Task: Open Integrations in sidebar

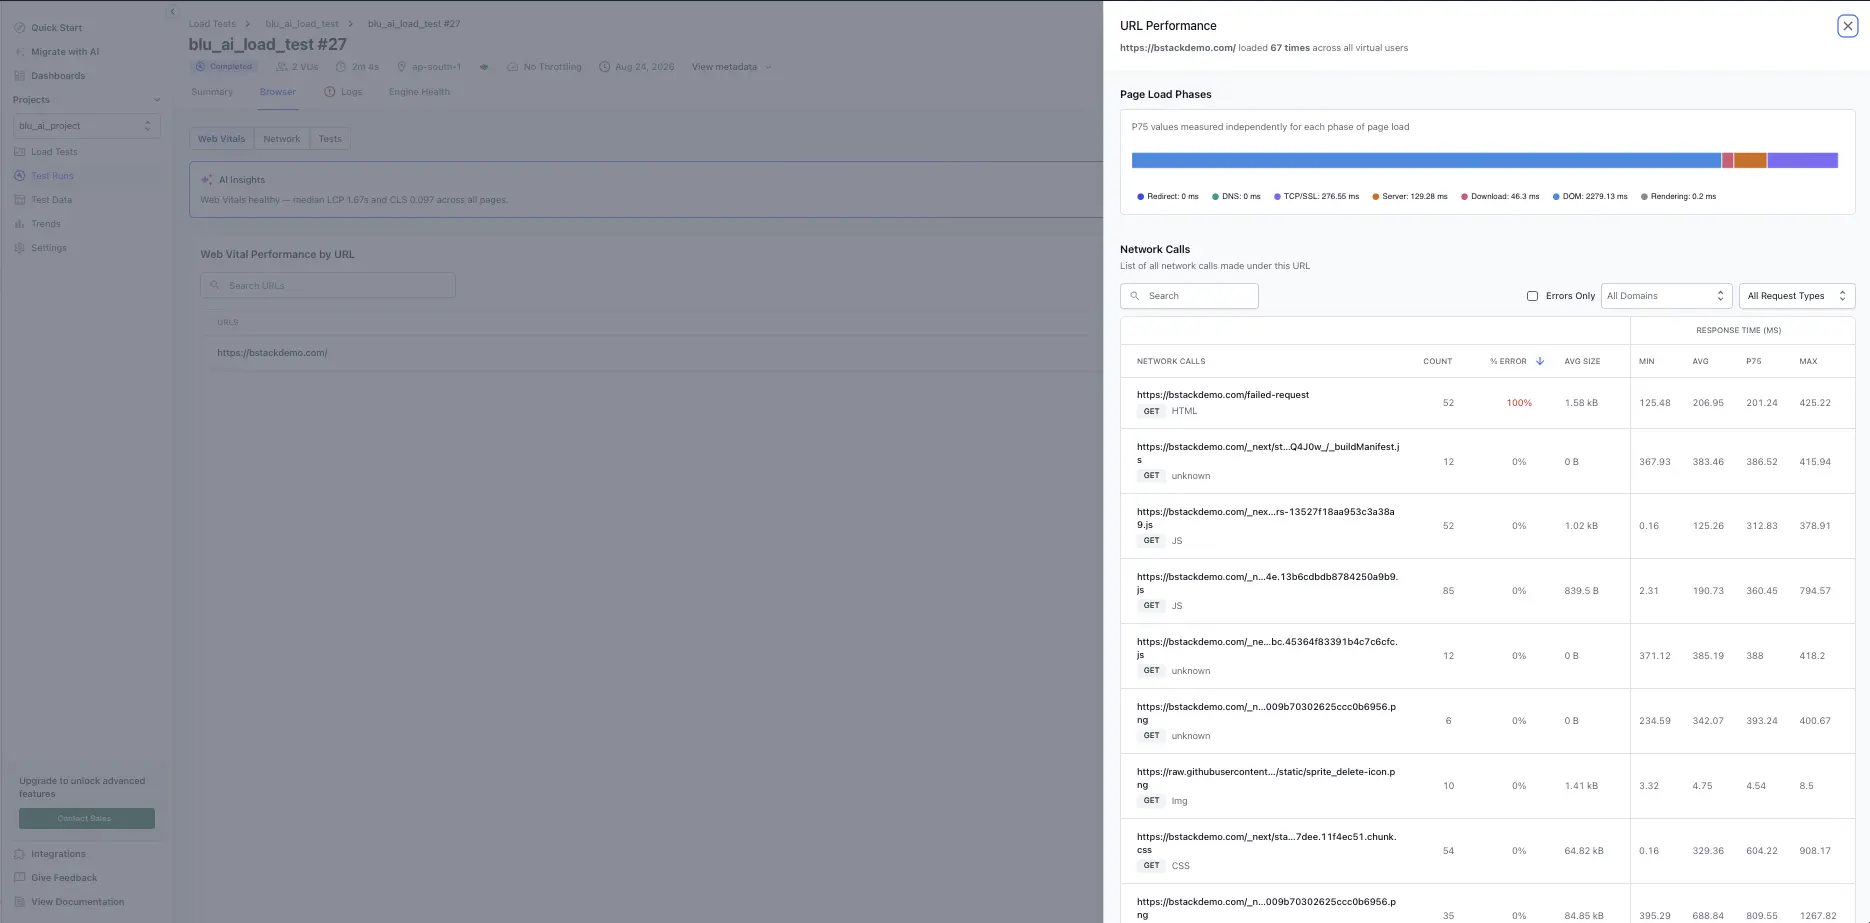Action: pos(58,854)
